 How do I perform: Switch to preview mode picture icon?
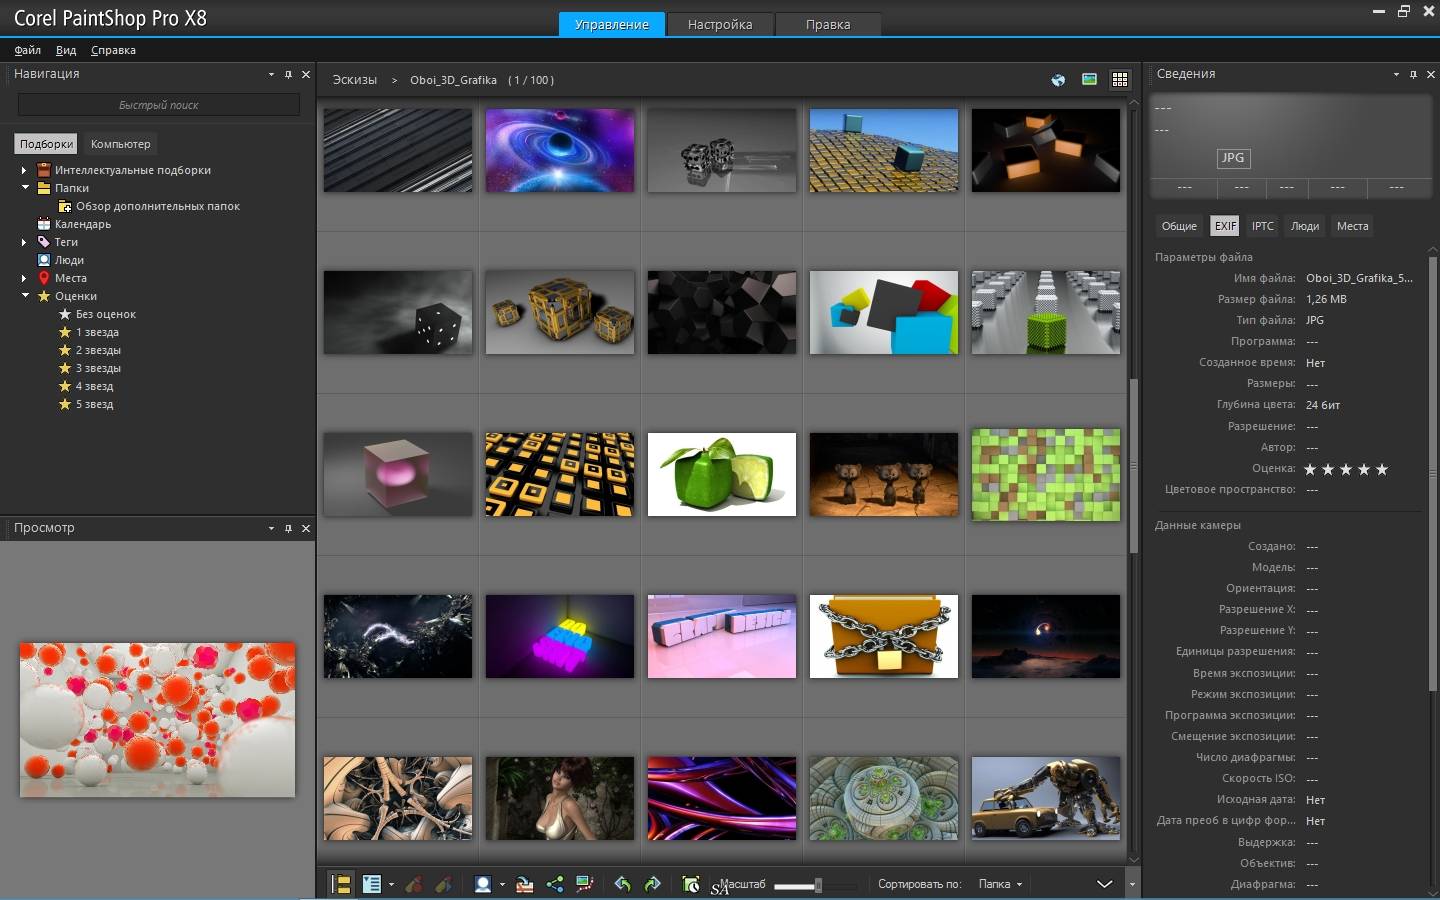pyautogui.click(x=1089, y=80)
